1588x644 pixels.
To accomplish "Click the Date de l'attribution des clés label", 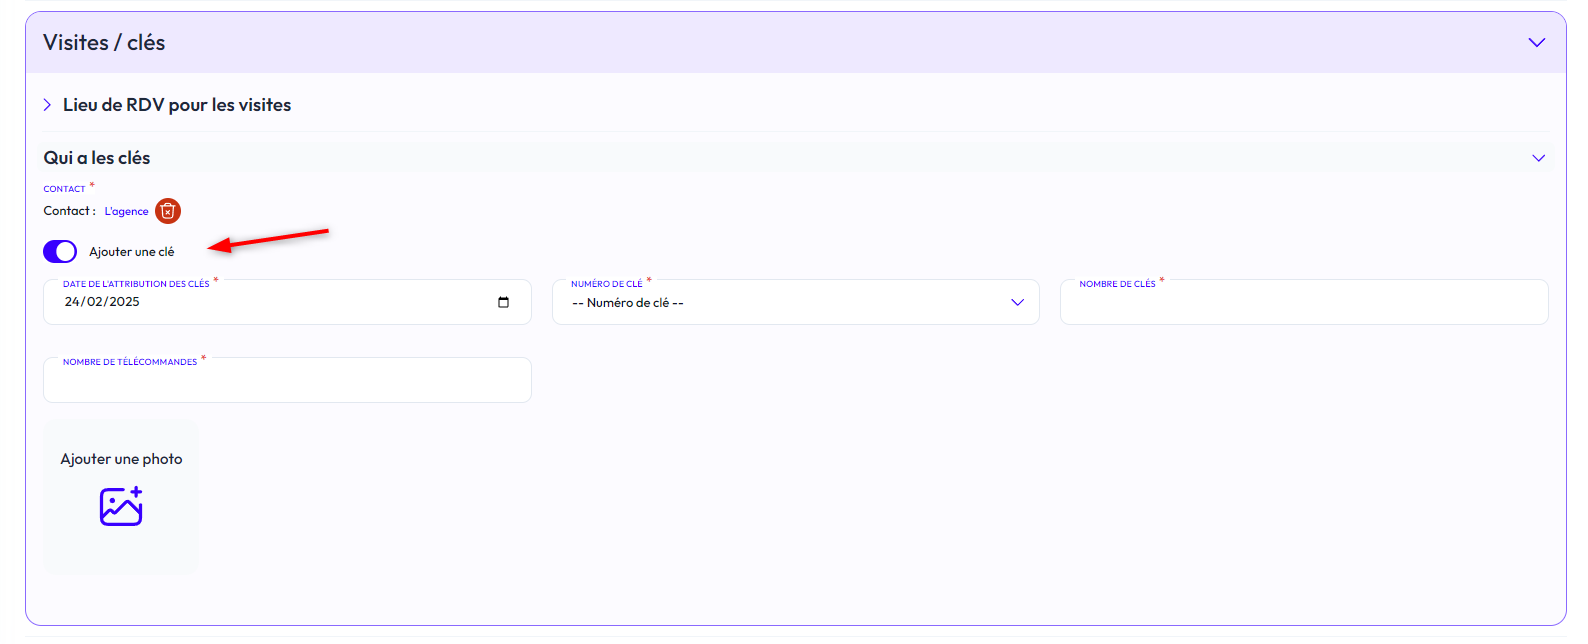I will click(136, 284).
